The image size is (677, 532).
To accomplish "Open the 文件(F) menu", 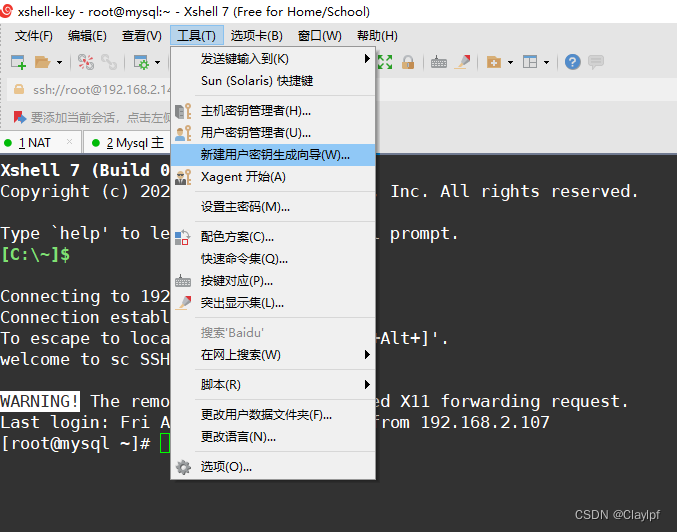I will [x=33, y=35].
